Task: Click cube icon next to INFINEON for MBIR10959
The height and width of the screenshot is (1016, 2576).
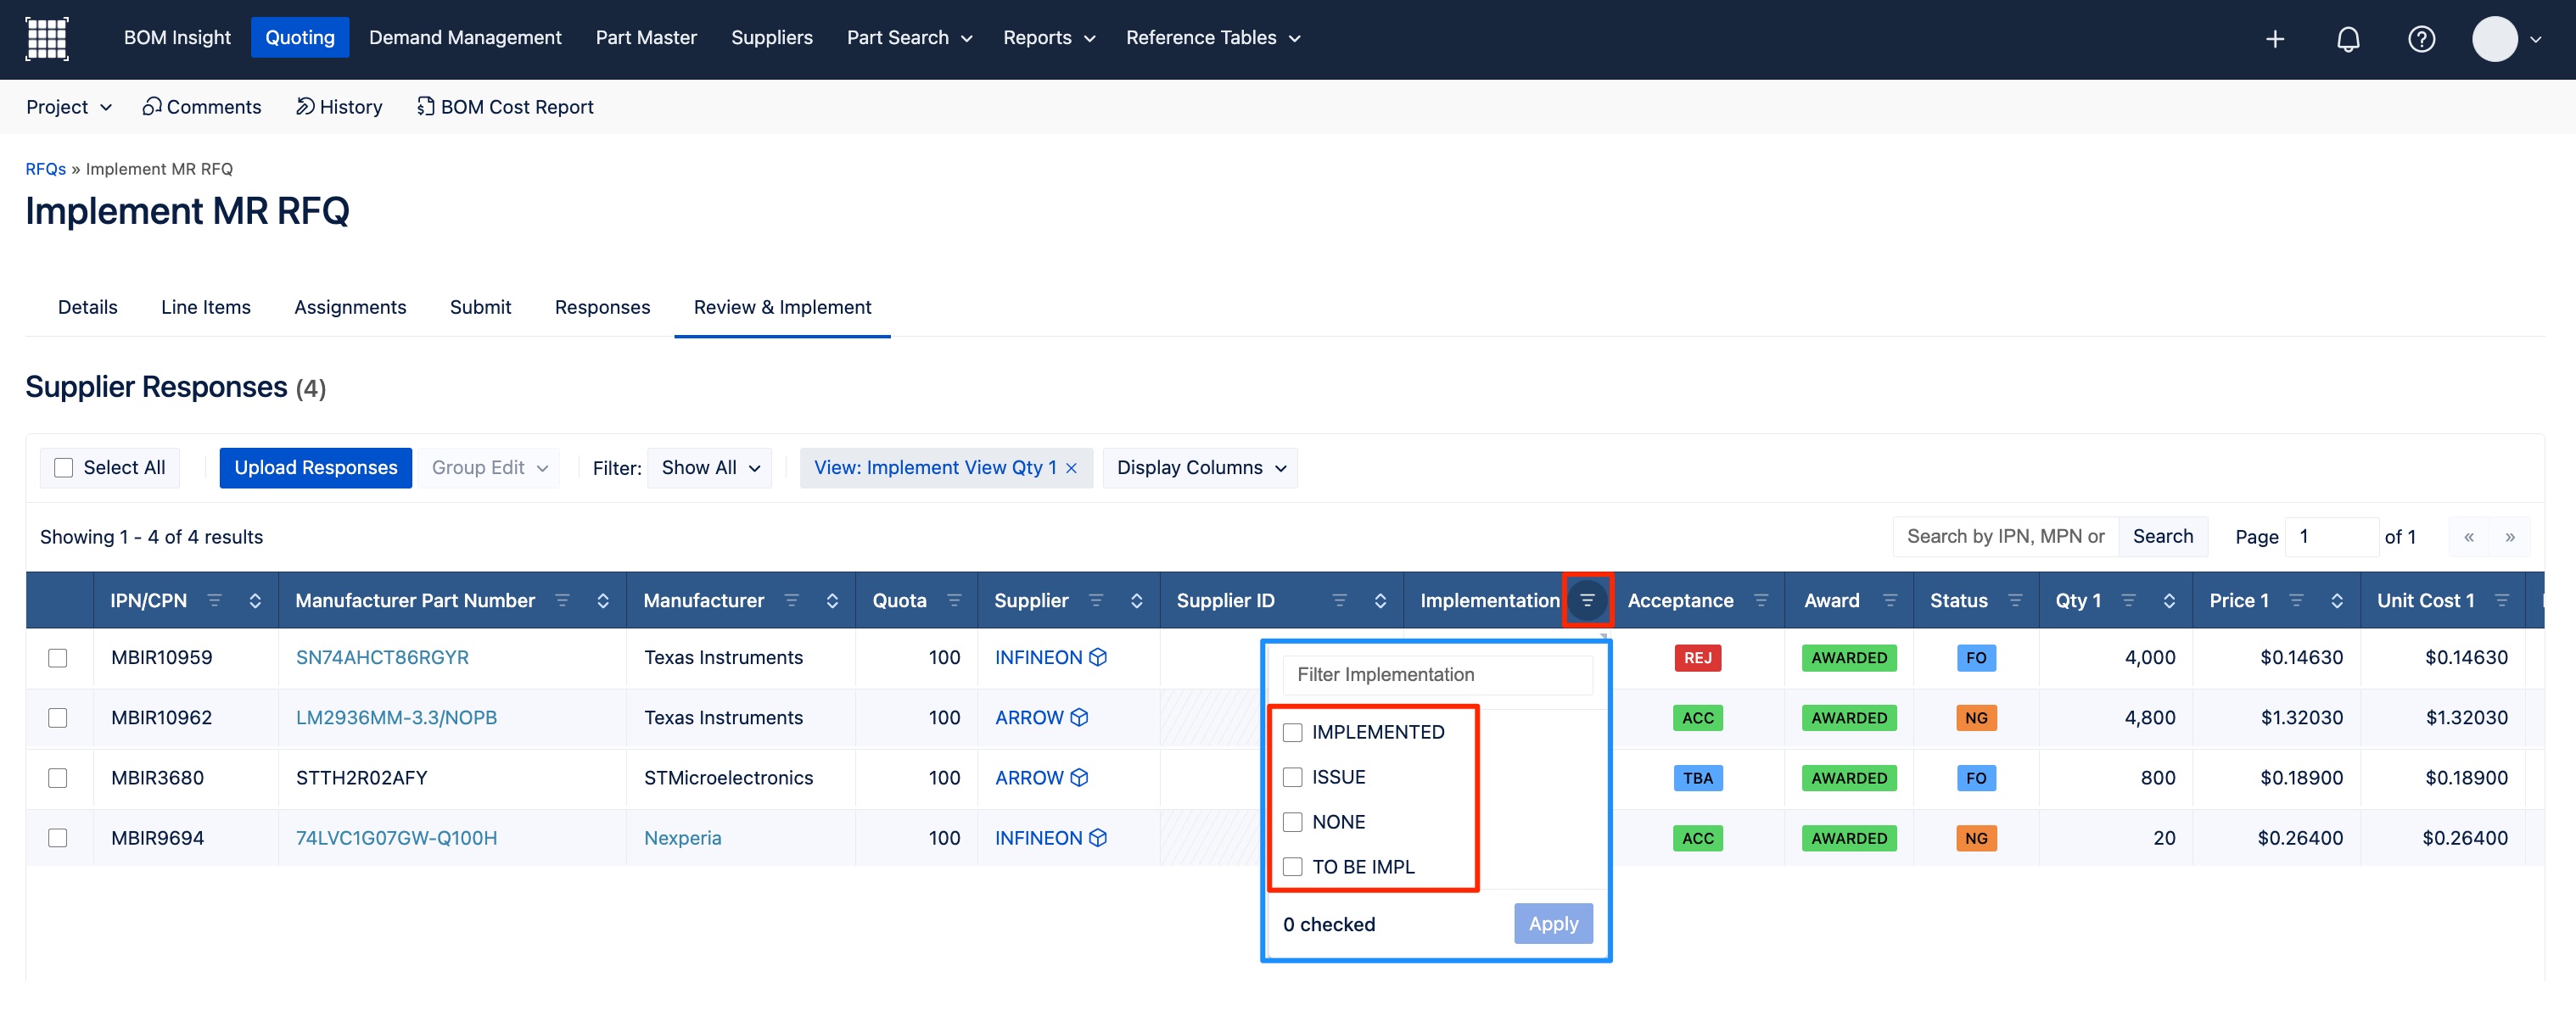Action: click(x=1098, y=657)
